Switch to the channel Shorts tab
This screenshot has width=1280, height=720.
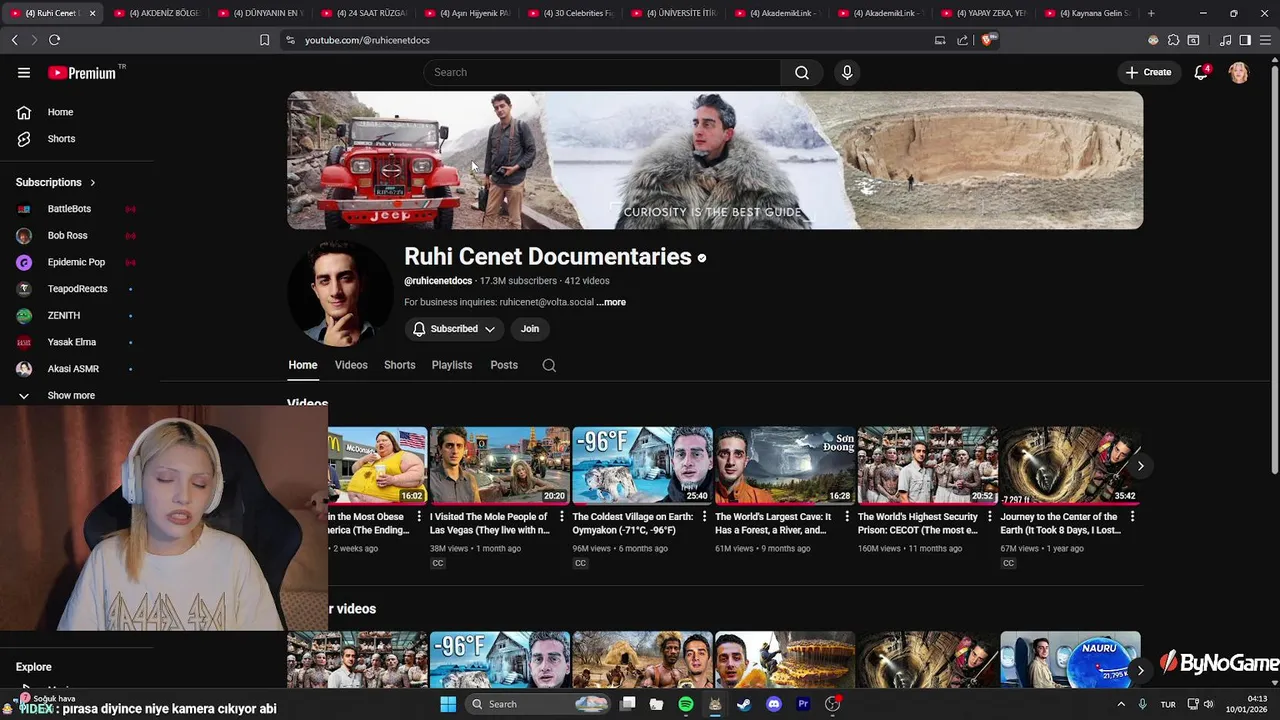tap(399, 365)
